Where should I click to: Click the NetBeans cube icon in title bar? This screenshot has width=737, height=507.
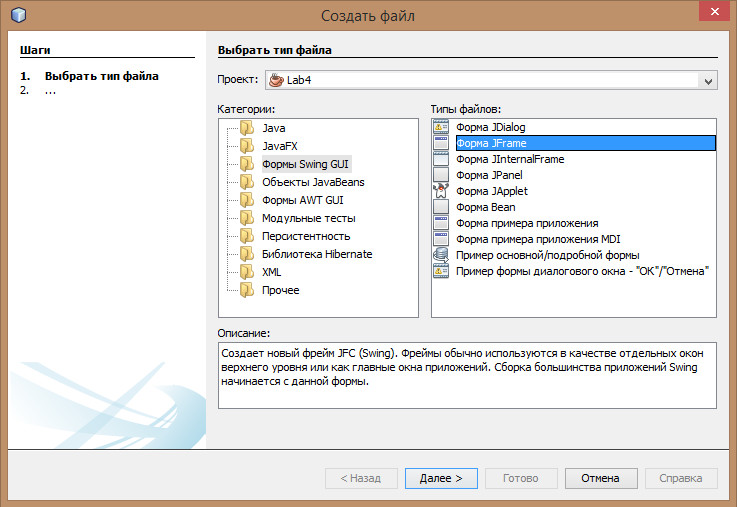tap(18, 15)
